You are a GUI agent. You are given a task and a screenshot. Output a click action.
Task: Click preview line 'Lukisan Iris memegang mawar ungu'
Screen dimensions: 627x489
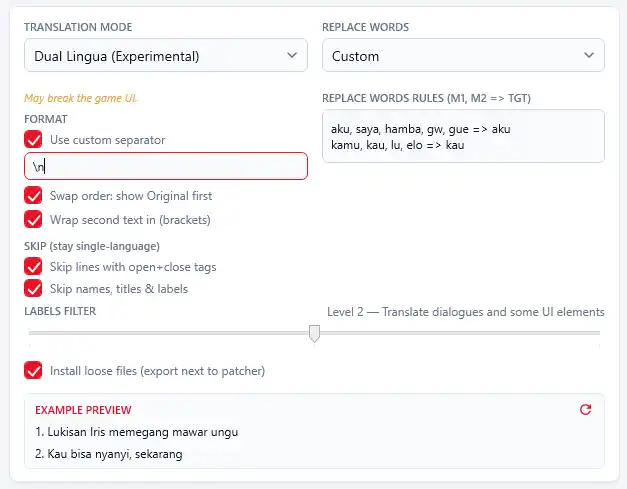[x=137, y=432]
